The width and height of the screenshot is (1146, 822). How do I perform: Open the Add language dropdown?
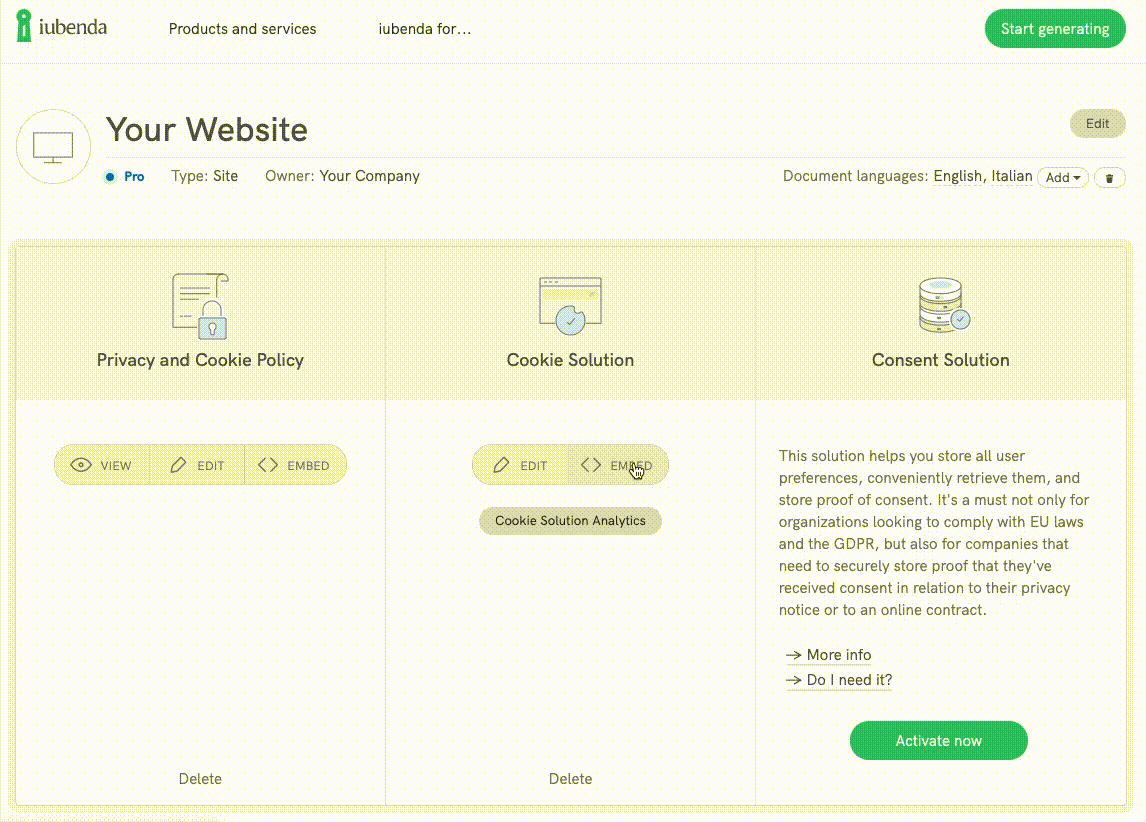click(1062, 177)
